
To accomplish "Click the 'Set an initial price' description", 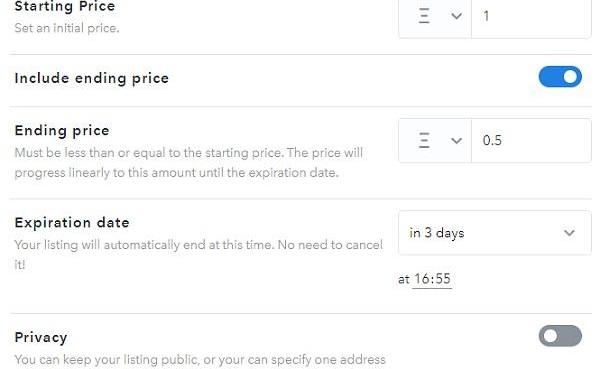I will point(67,28).
